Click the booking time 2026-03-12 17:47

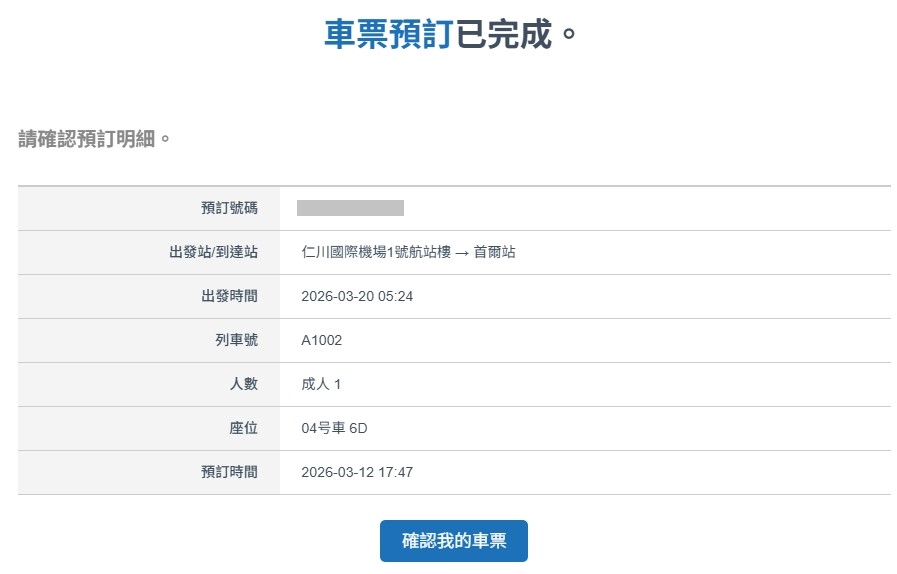tap(357, 472)
